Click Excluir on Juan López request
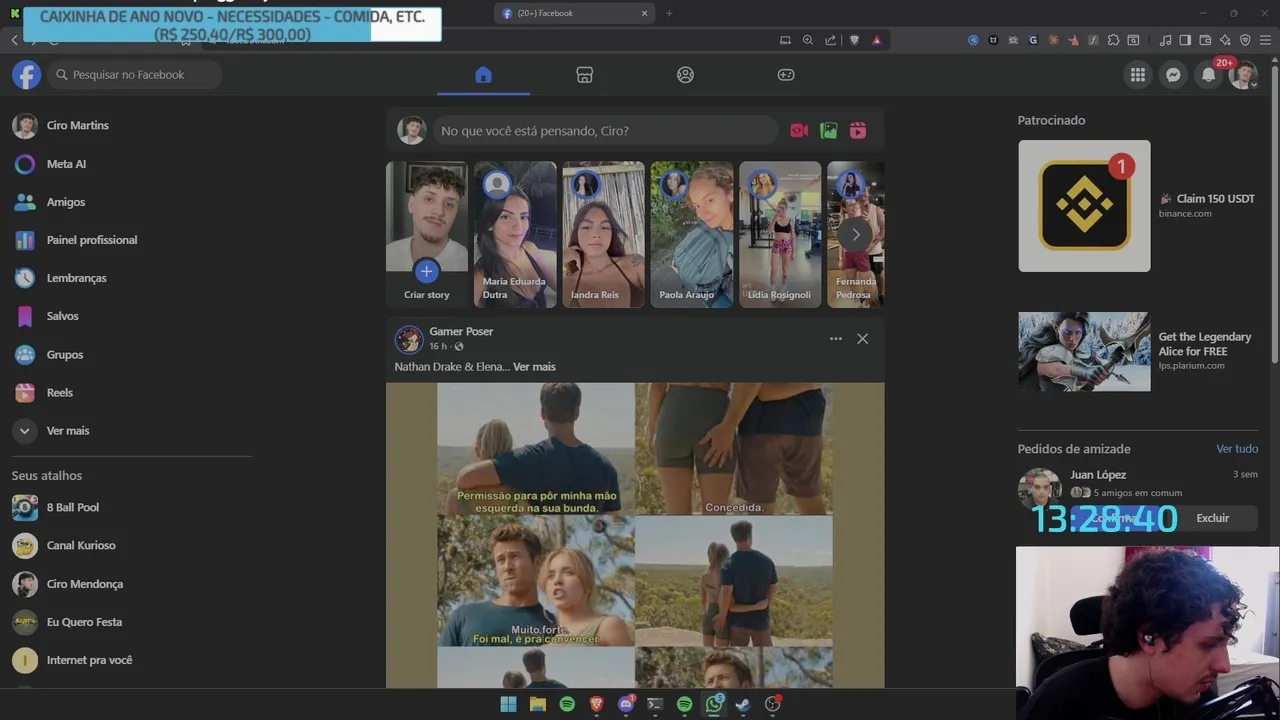 [x=1213, y=518]
